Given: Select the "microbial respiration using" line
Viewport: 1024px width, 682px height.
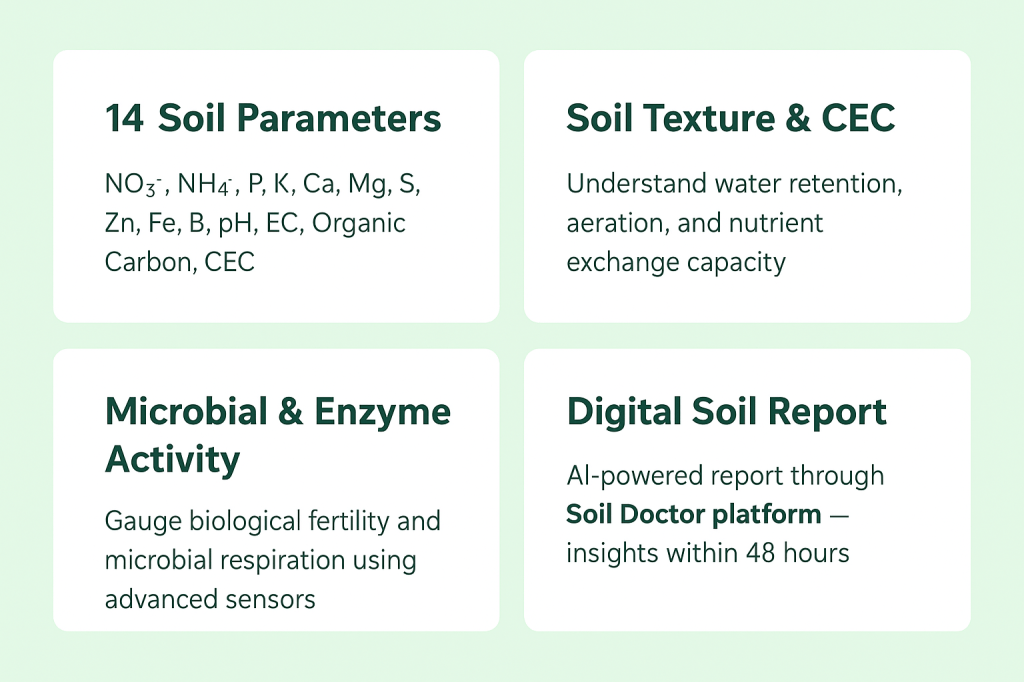Looking at the screenshot, I should (x=260, y=560).
